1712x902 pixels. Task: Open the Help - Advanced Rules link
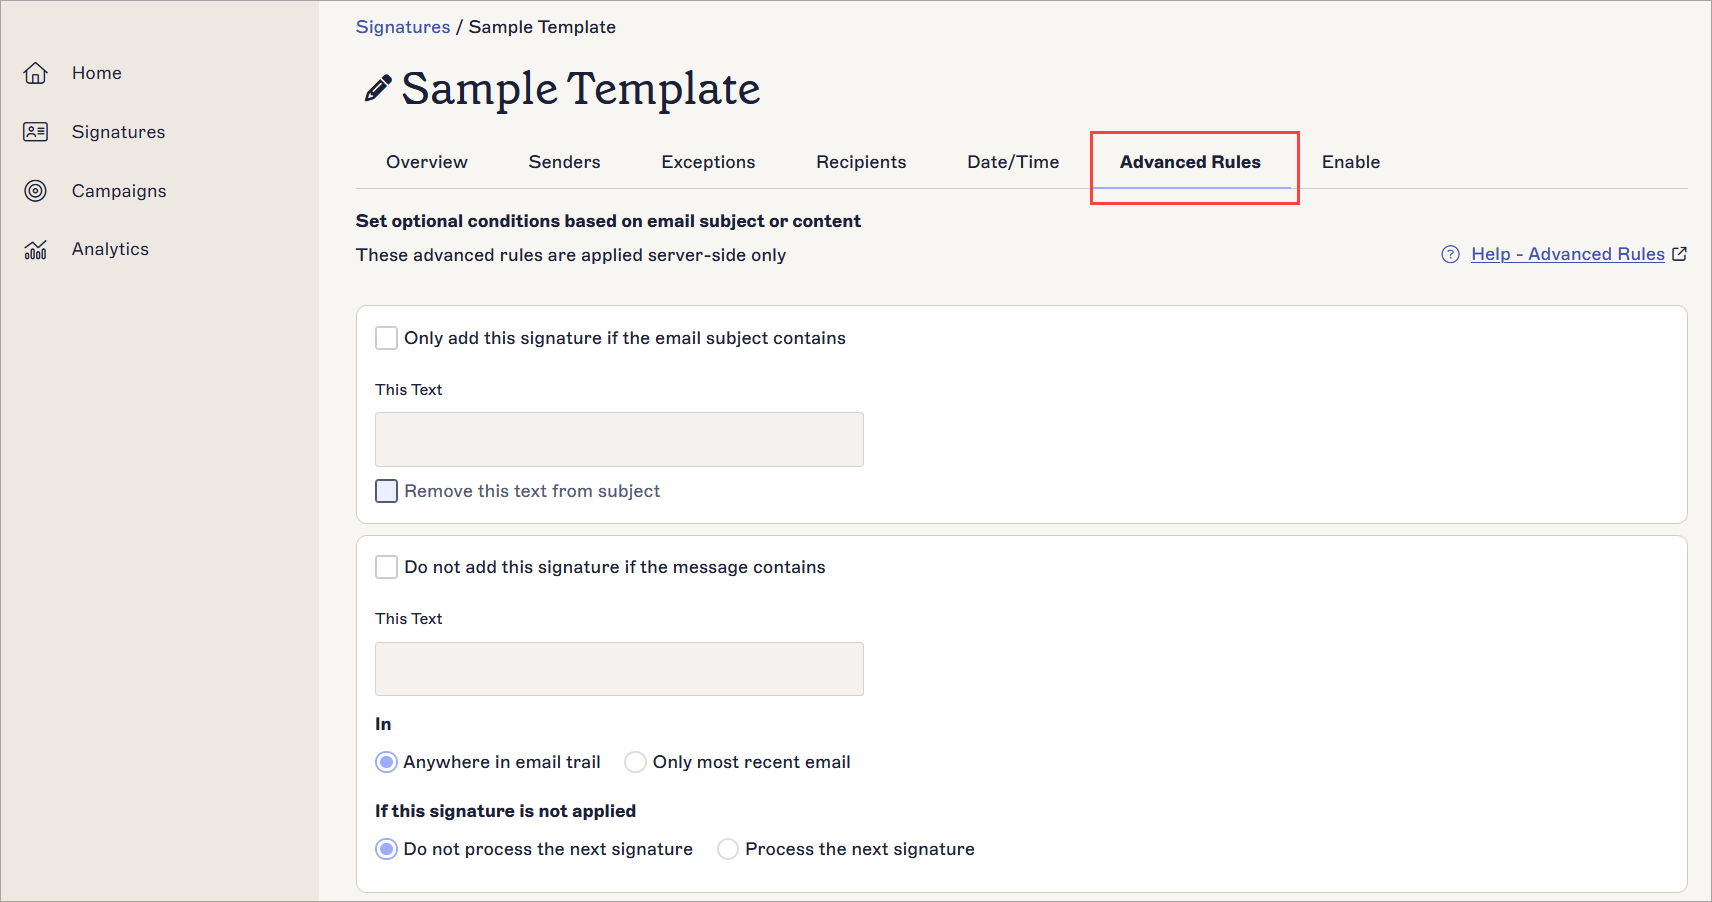[1567, 254]
